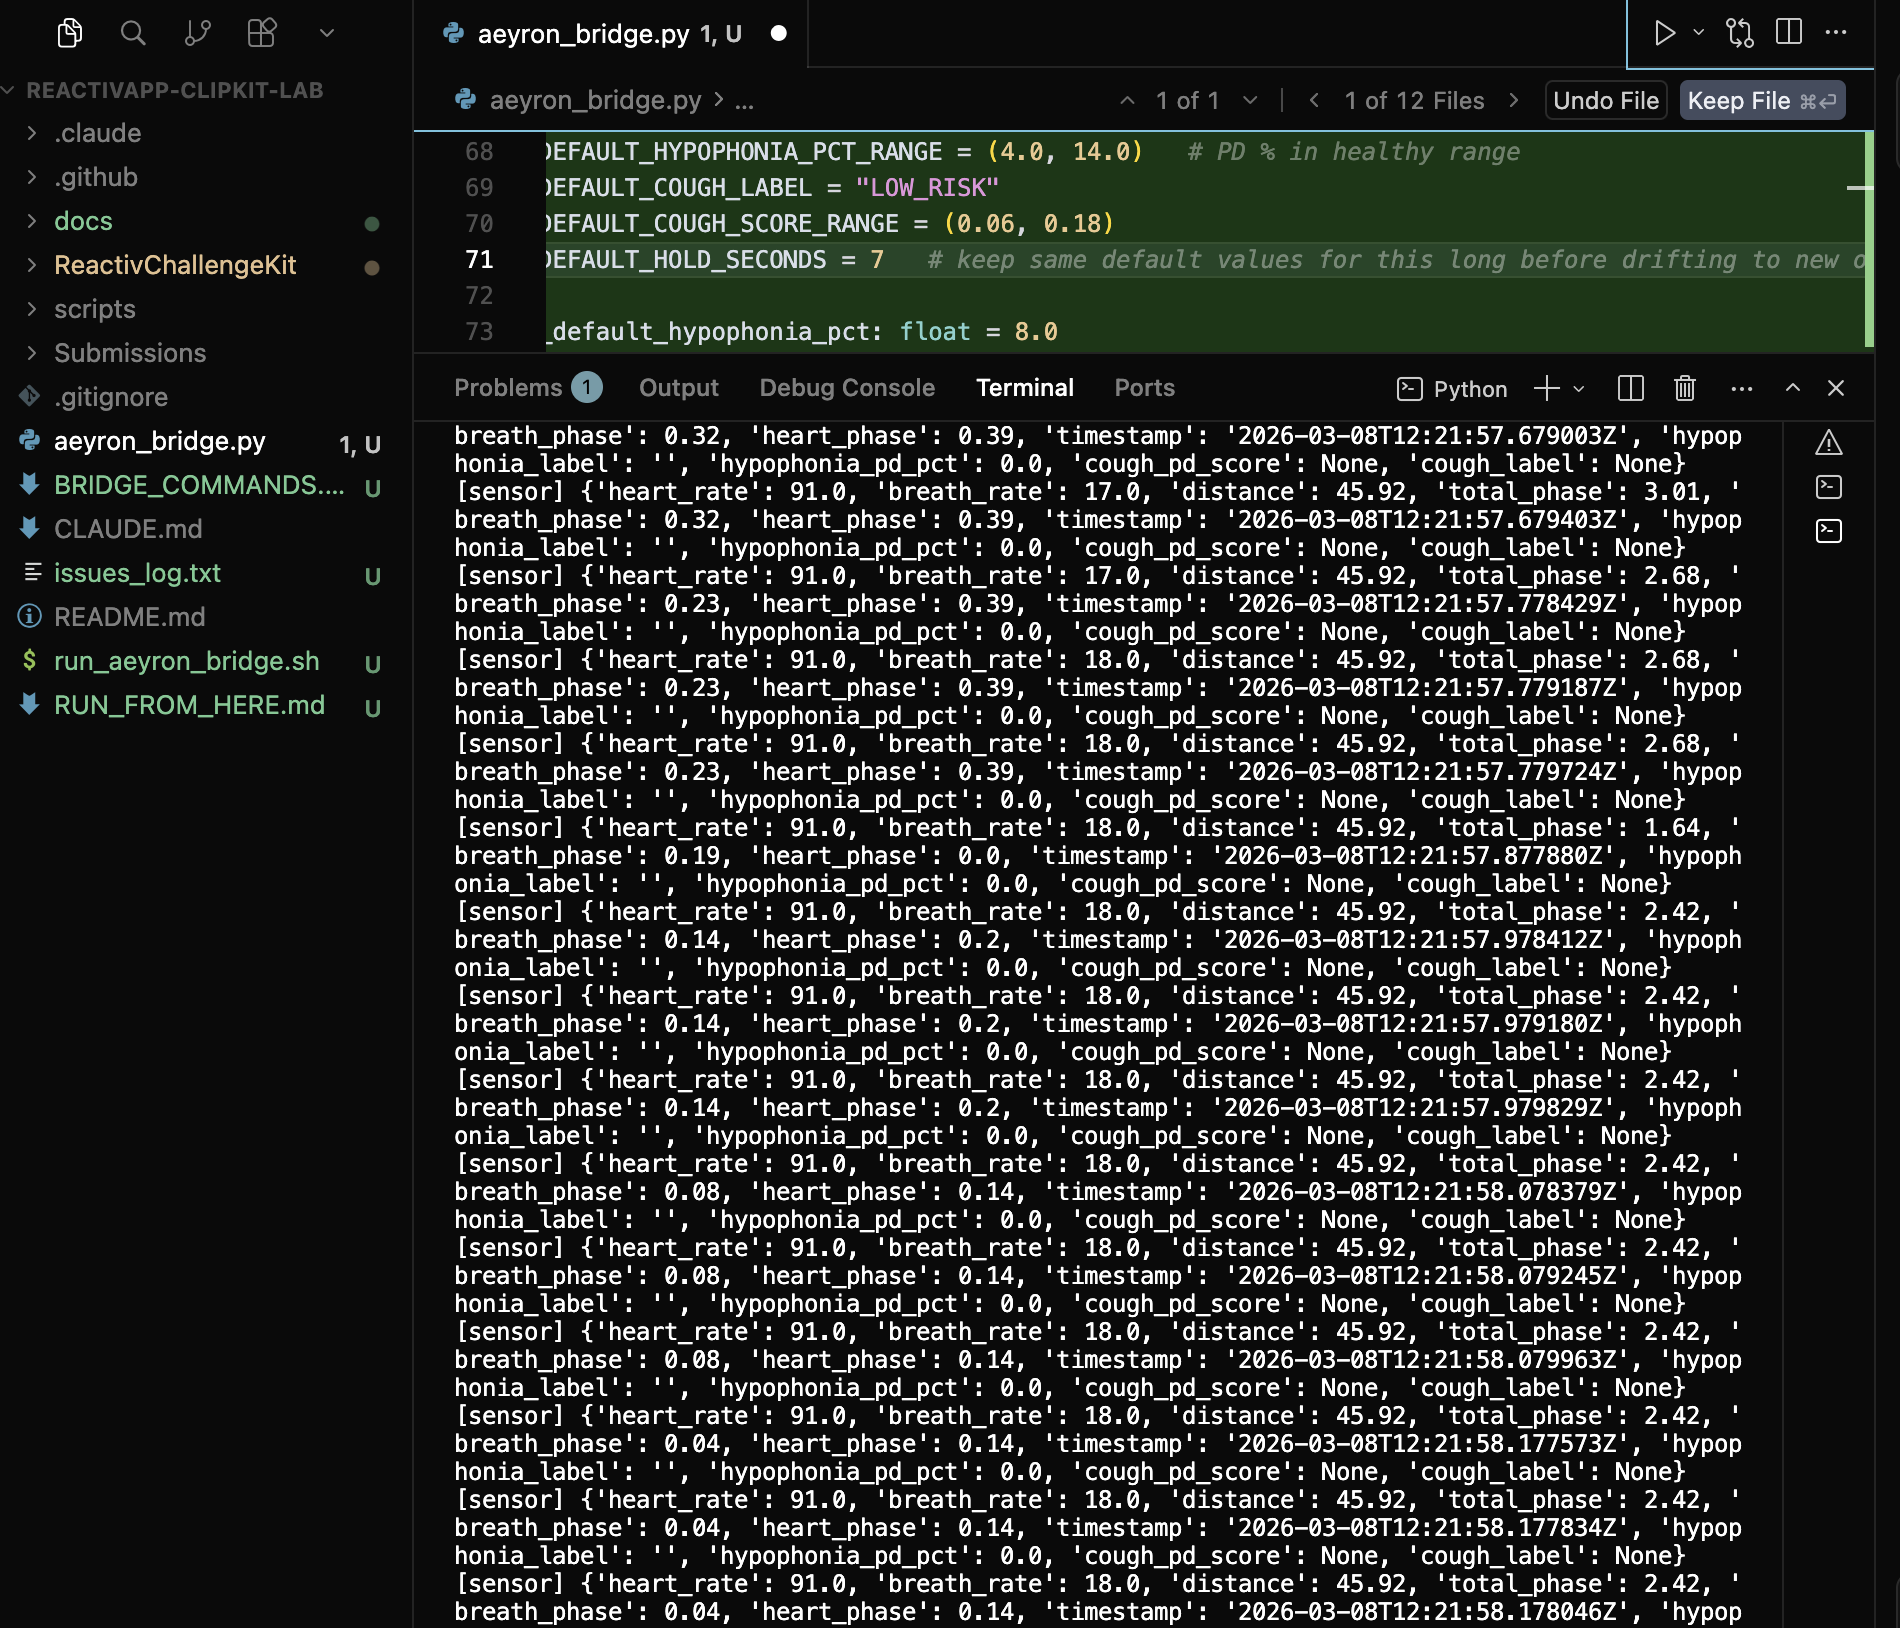This screenshot has height=1628, width=1900.
Task: Click the editor overview ruler scrollbar
Action: [x=1869, y=240]
